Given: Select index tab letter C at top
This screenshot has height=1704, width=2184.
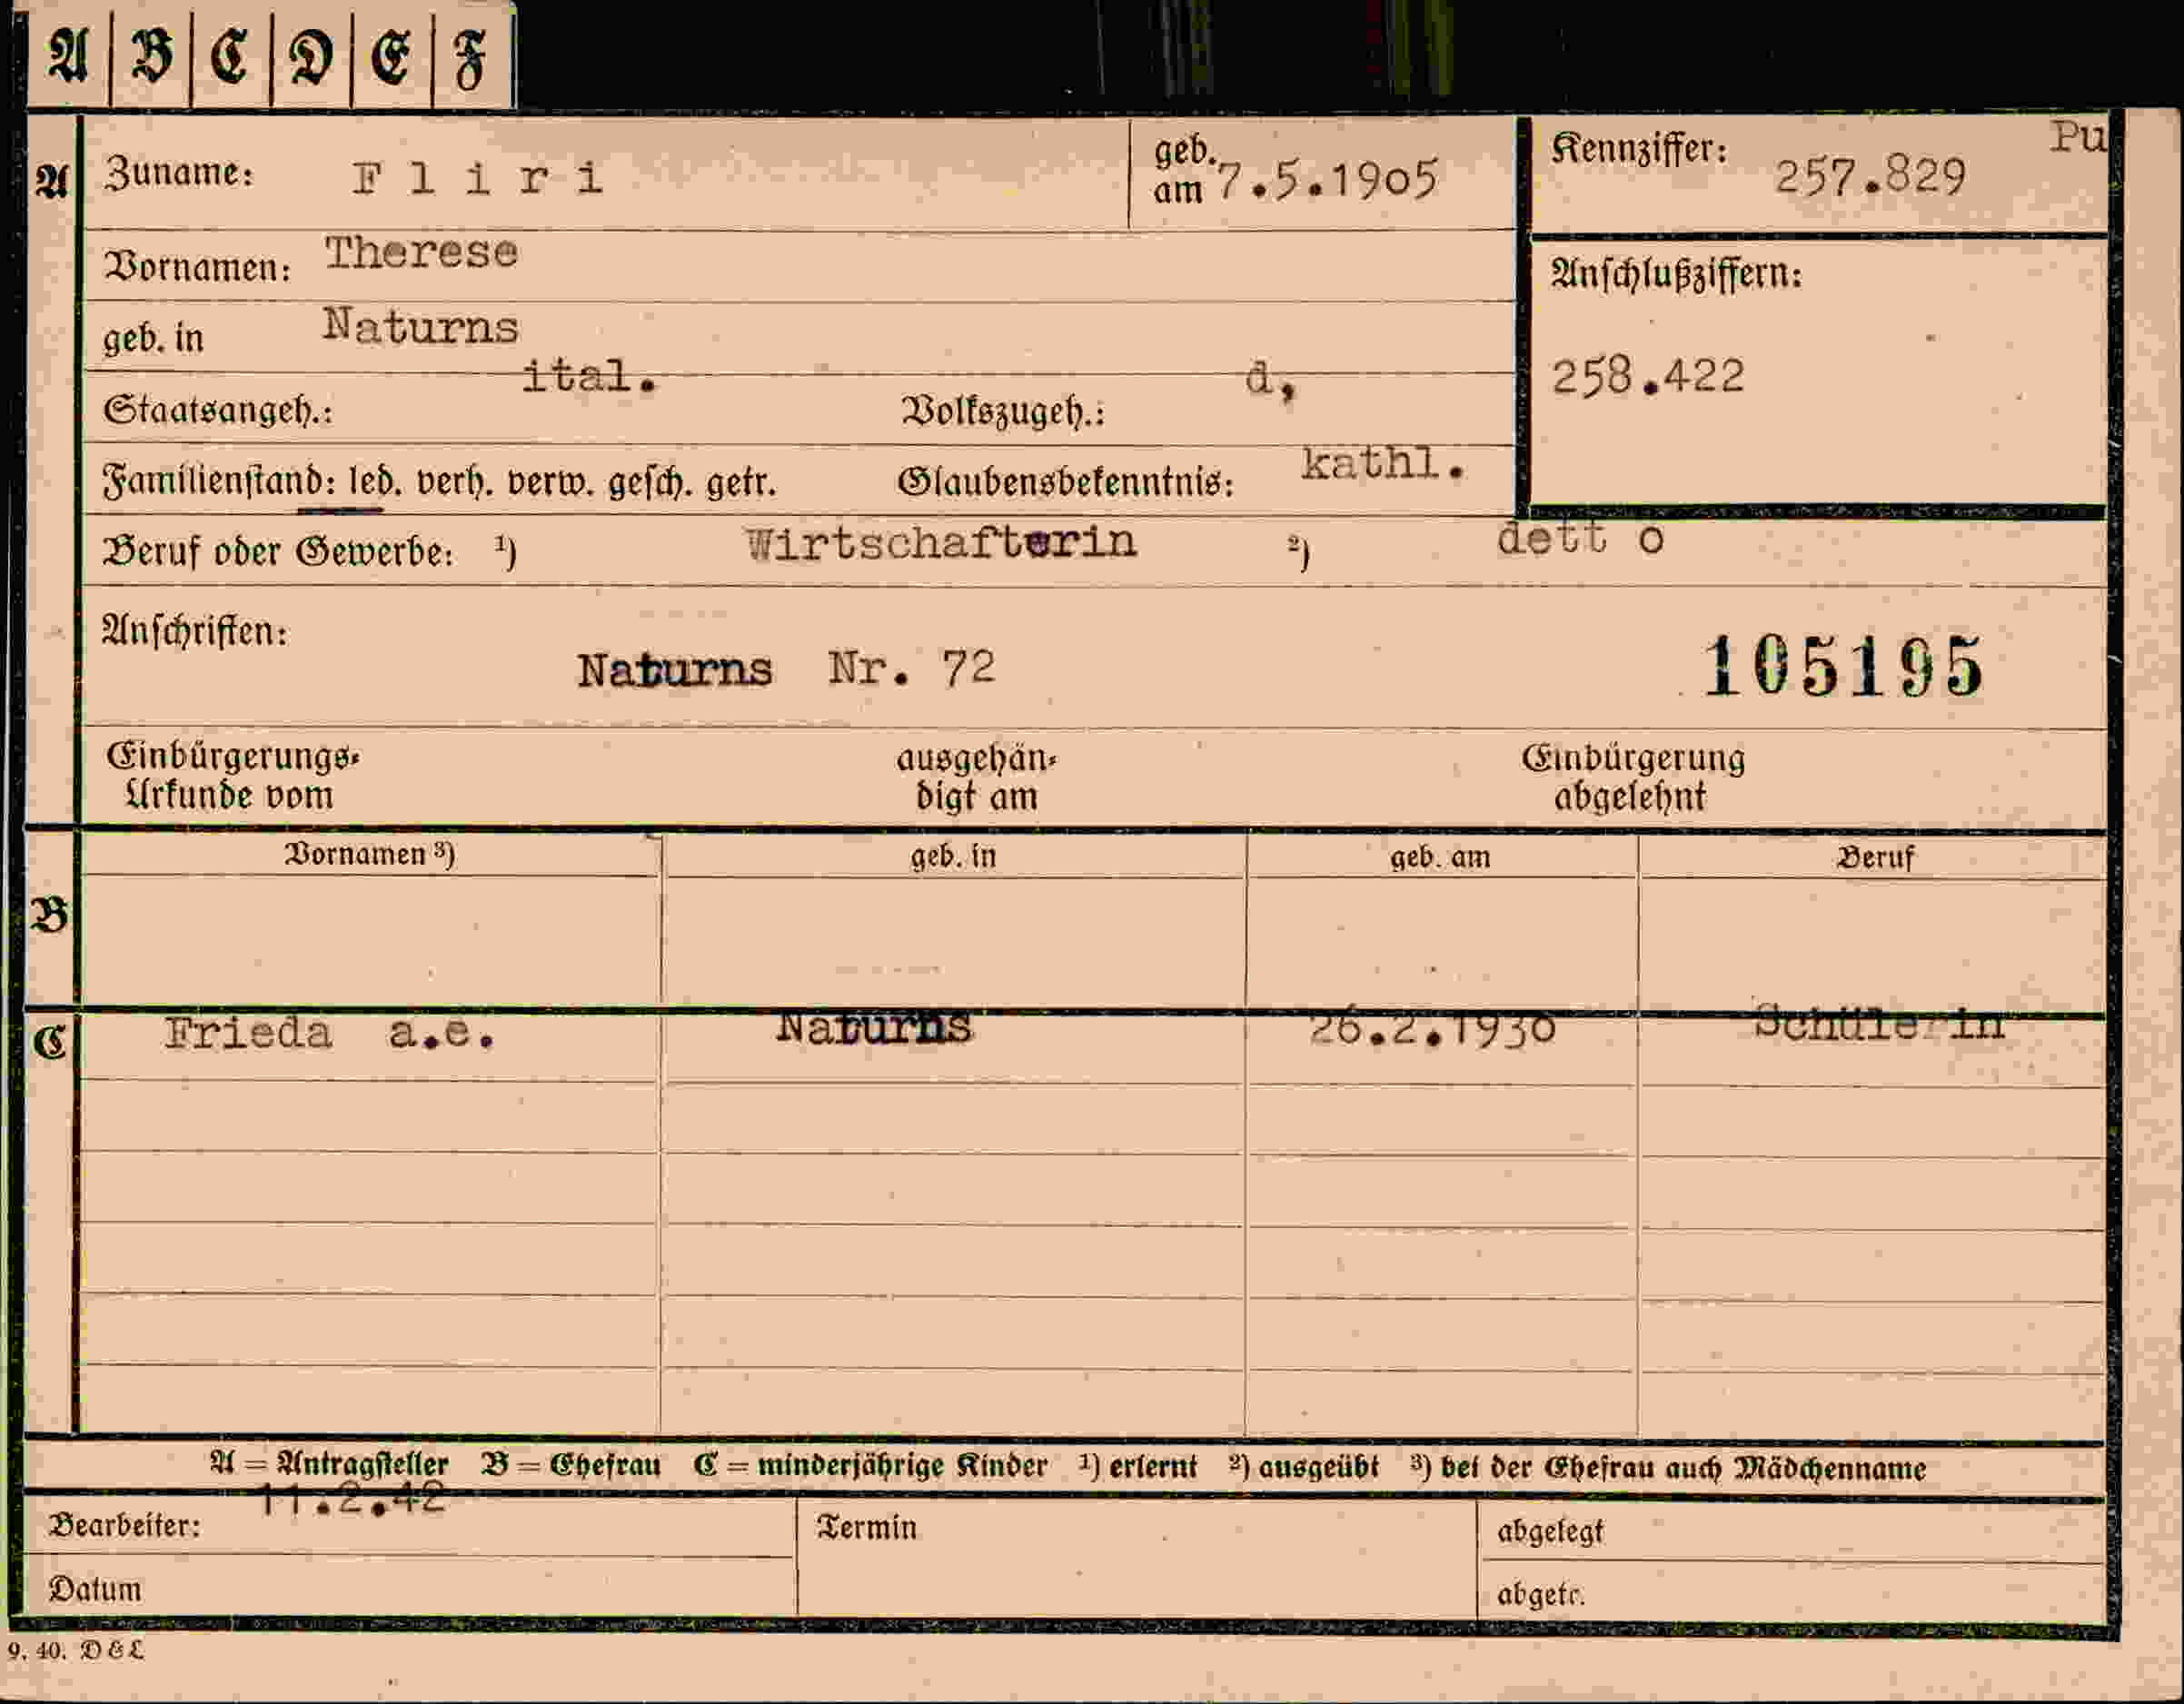Looking at the screenshot, I should point(230,56).
